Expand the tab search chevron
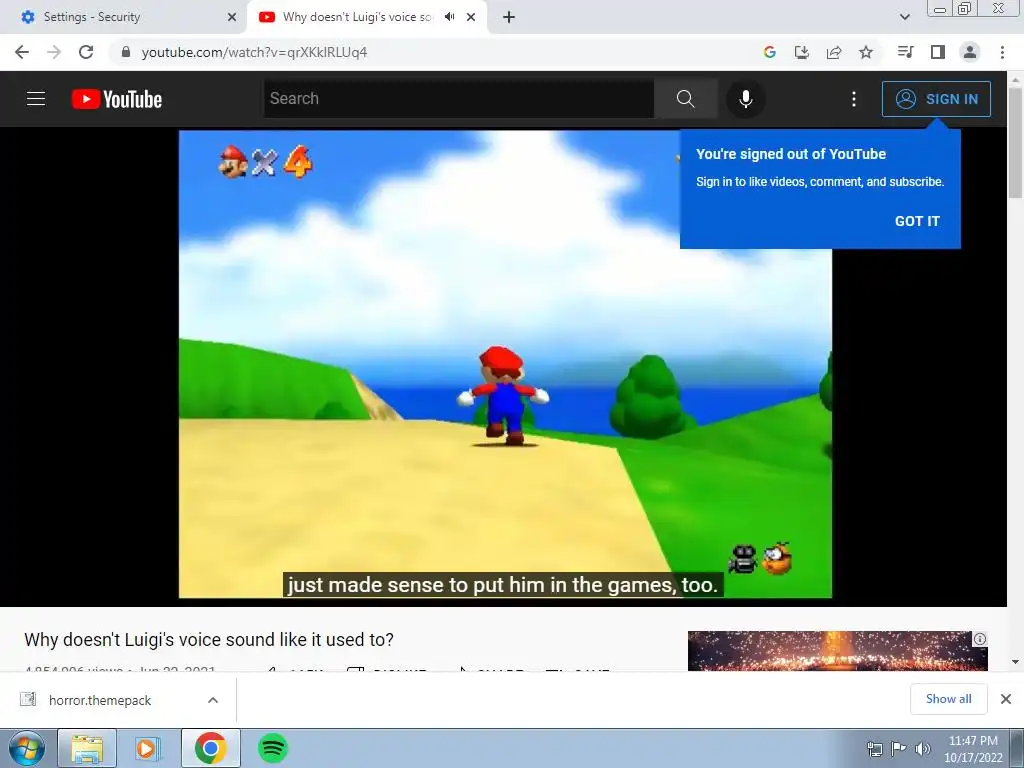 click(x=904, y=17)
